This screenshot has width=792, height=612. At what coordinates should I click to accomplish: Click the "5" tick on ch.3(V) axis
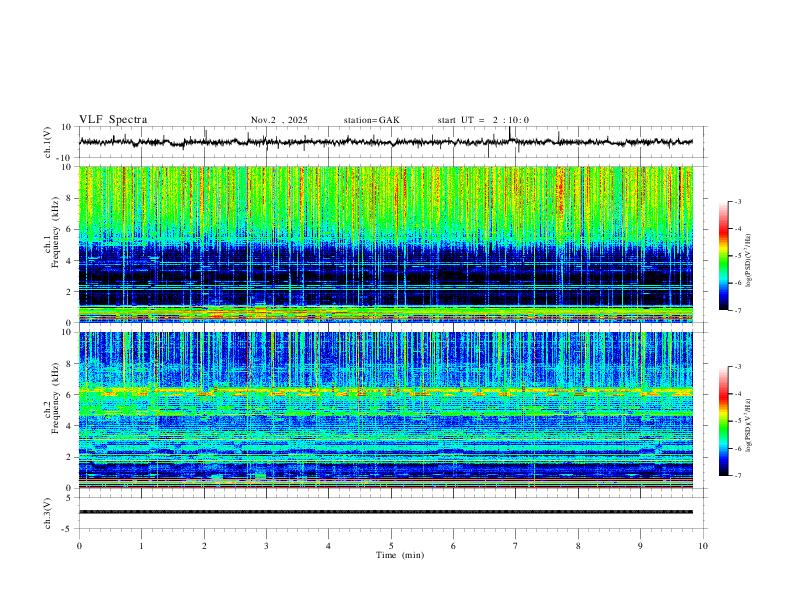pyautogui.click(x=69, y=498)
